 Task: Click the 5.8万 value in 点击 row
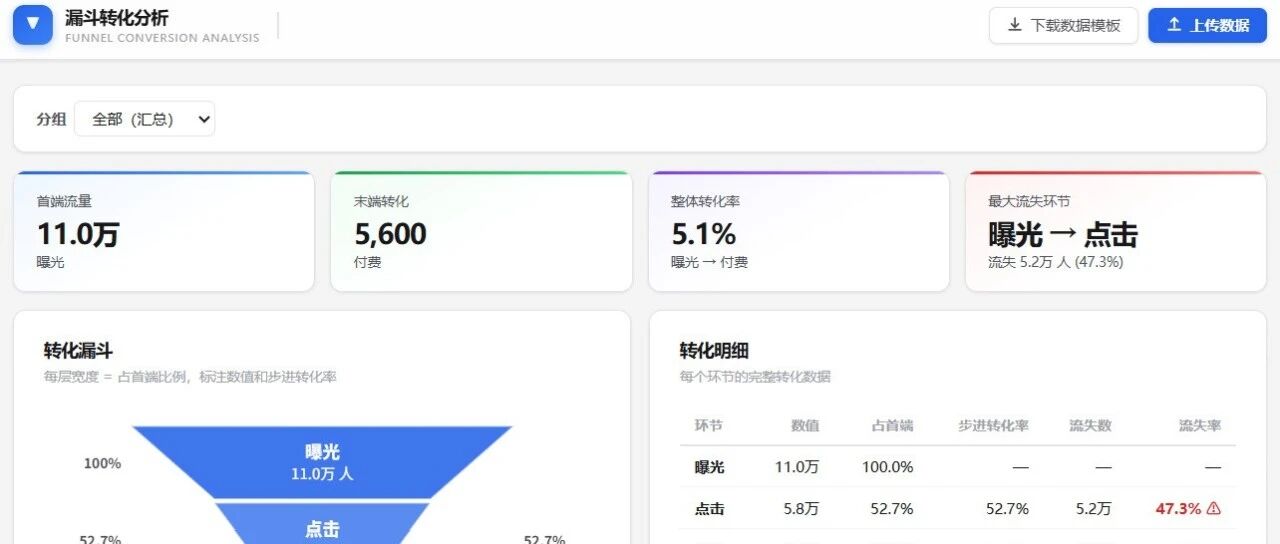click(802, 509)
